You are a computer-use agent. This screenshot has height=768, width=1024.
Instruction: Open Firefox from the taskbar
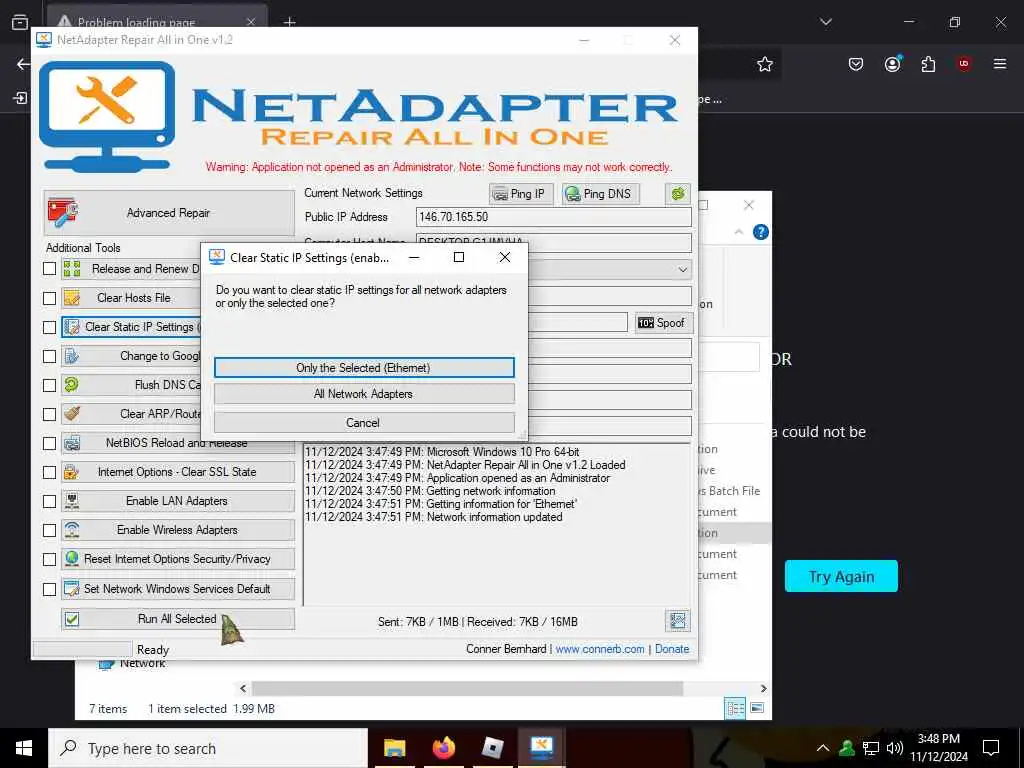[x=443, y=748]
